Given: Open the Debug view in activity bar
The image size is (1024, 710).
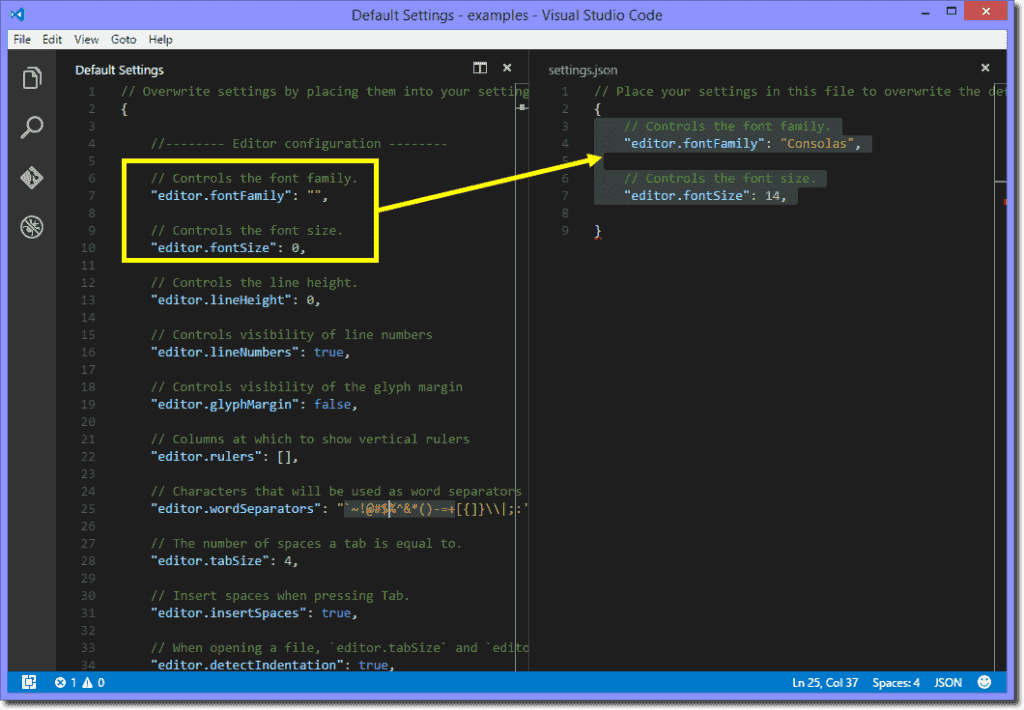Looking at the screenshot, I should [x=32, y=227].
